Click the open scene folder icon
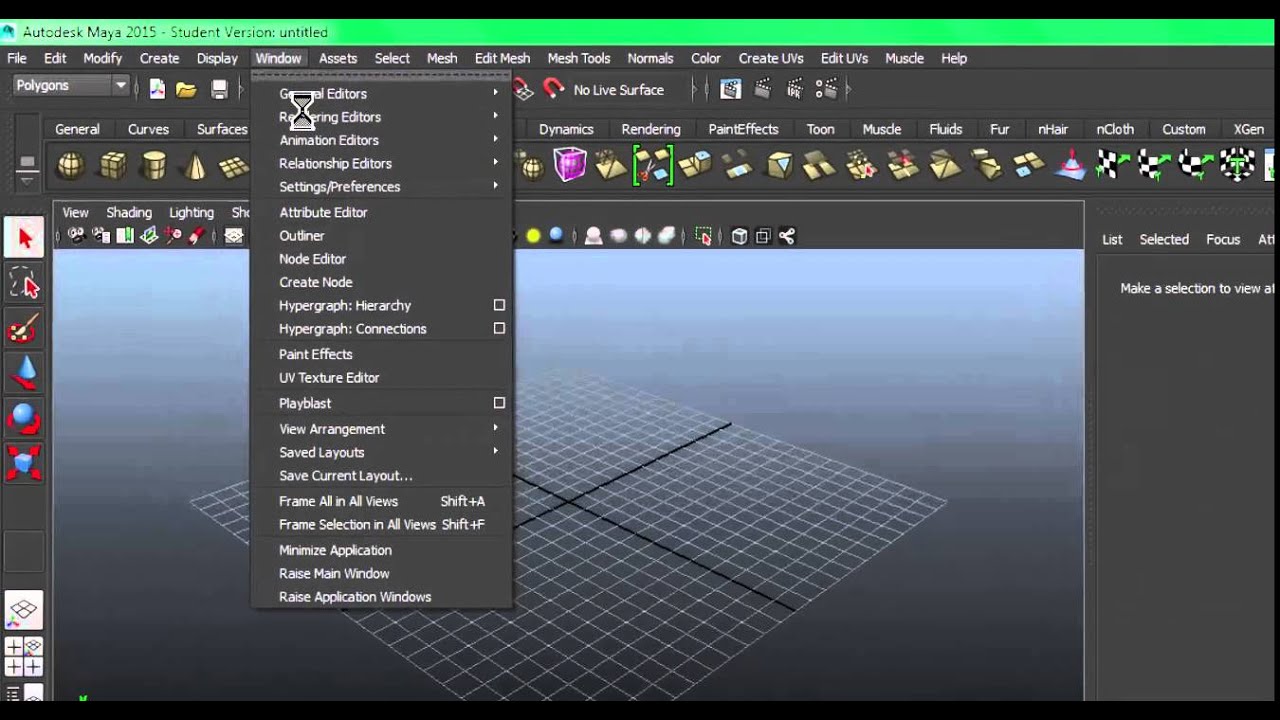The height and width of the screenshot is (720, 1280). (186, 89)
